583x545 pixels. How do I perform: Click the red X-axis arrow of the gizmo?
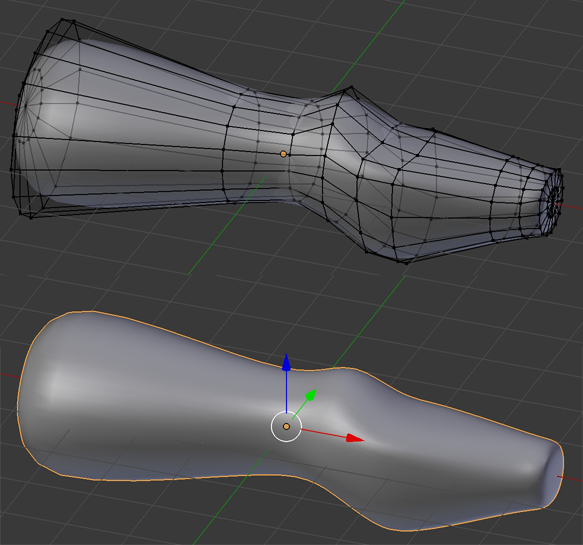[332, 435]
